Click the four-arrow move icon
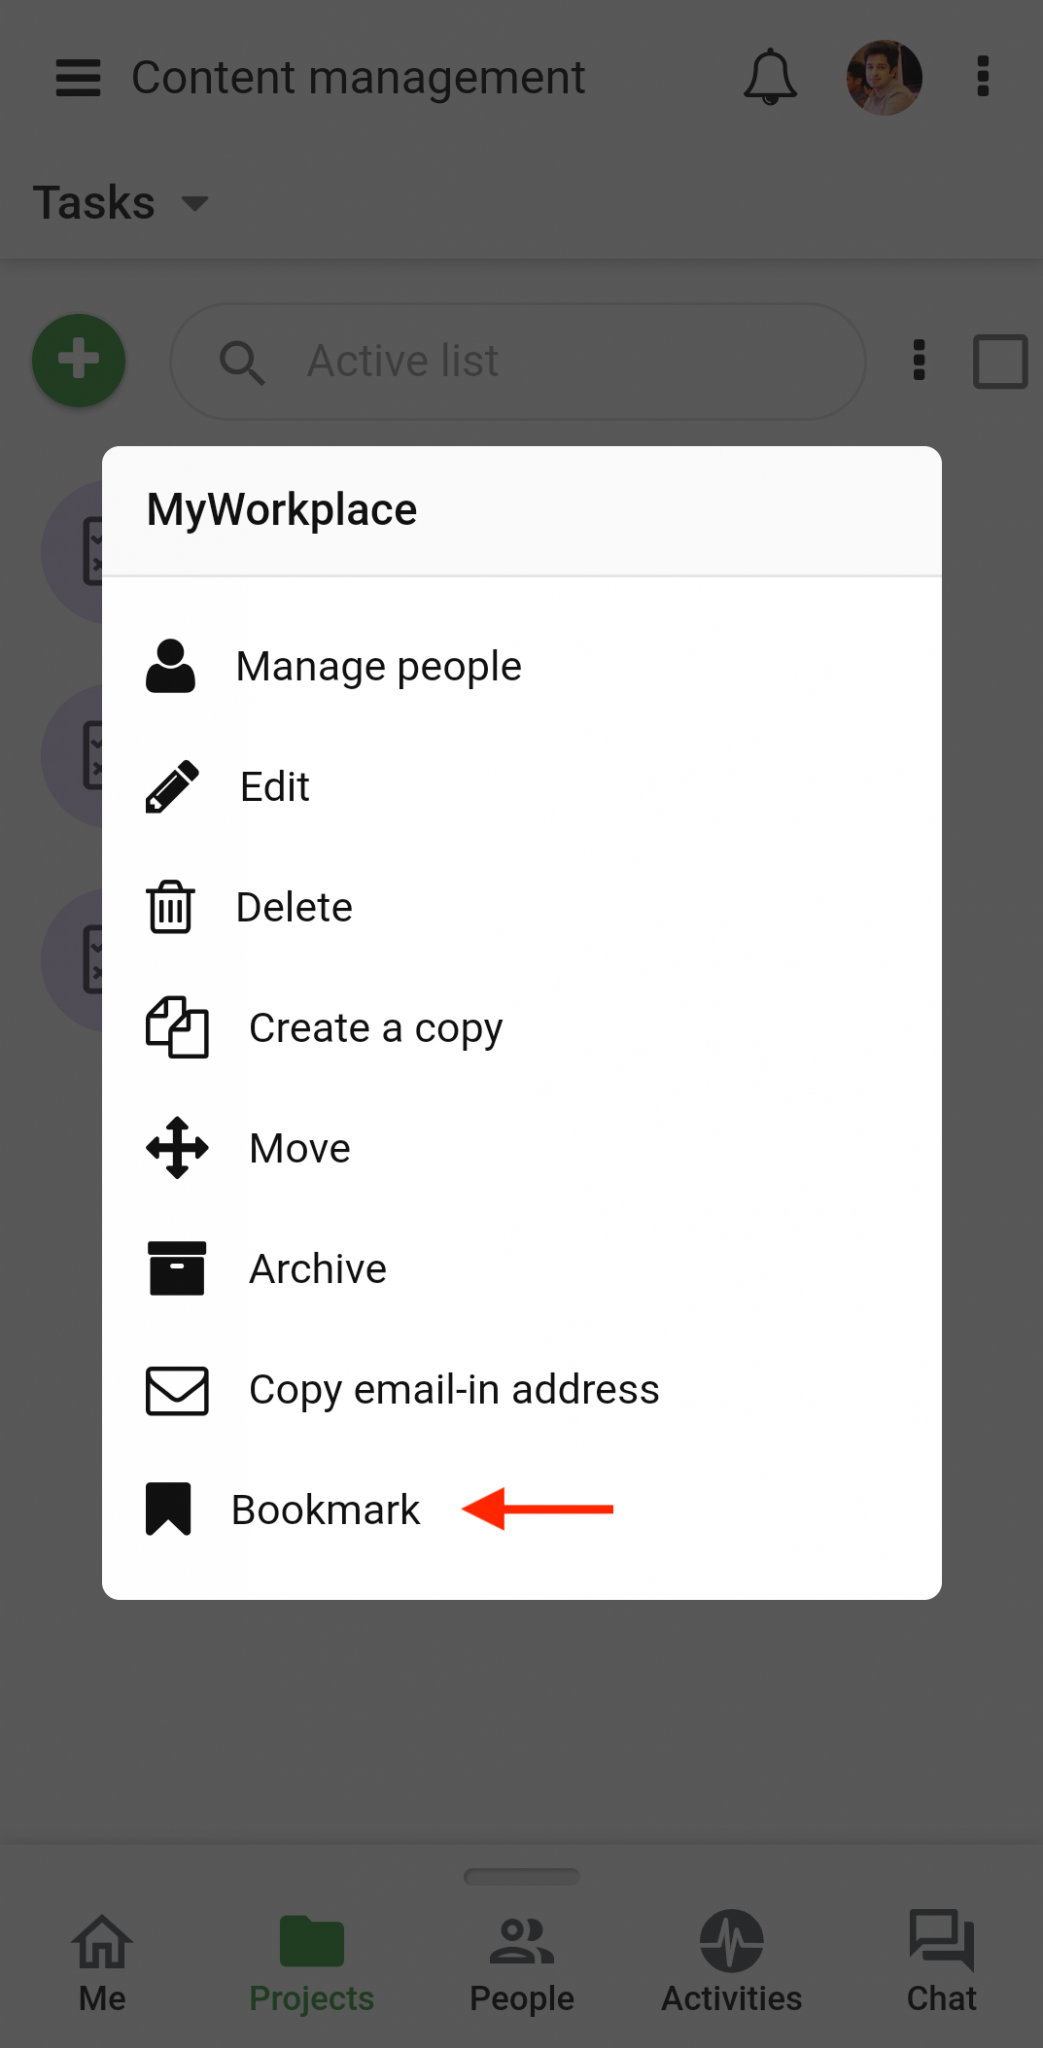This screenshot has height=2048, width=1043. tap(177, 1148)
